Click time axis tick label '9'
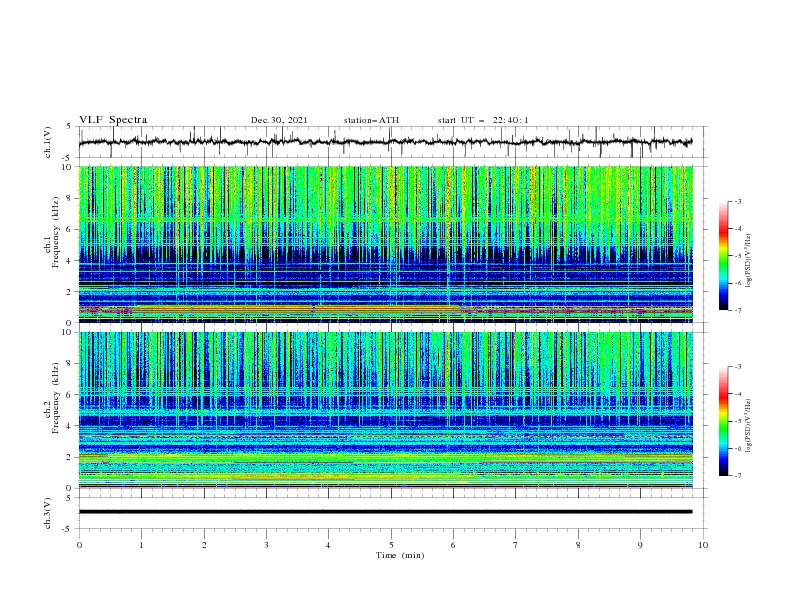 point(640,545)
